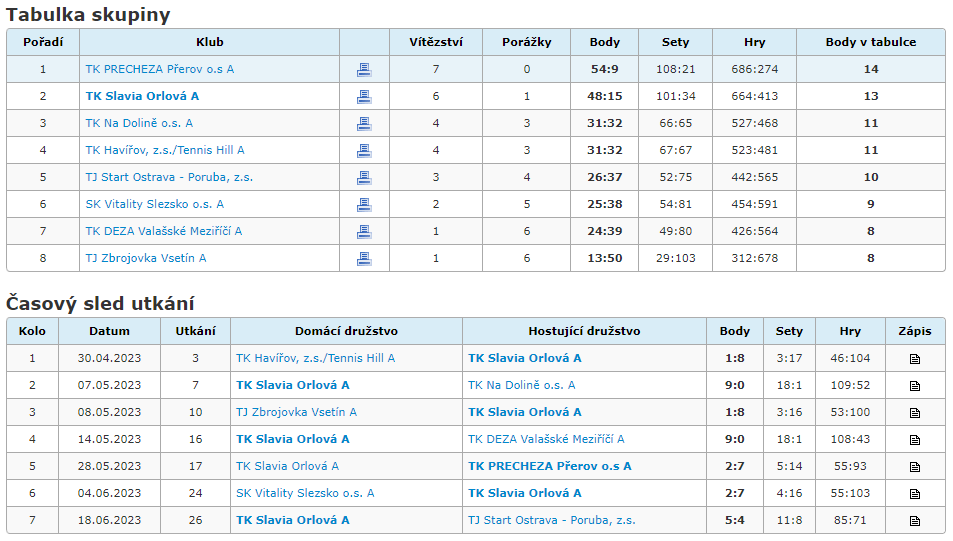Click the Zápis column header
The image size is (953, 541).
click(915, 331)
